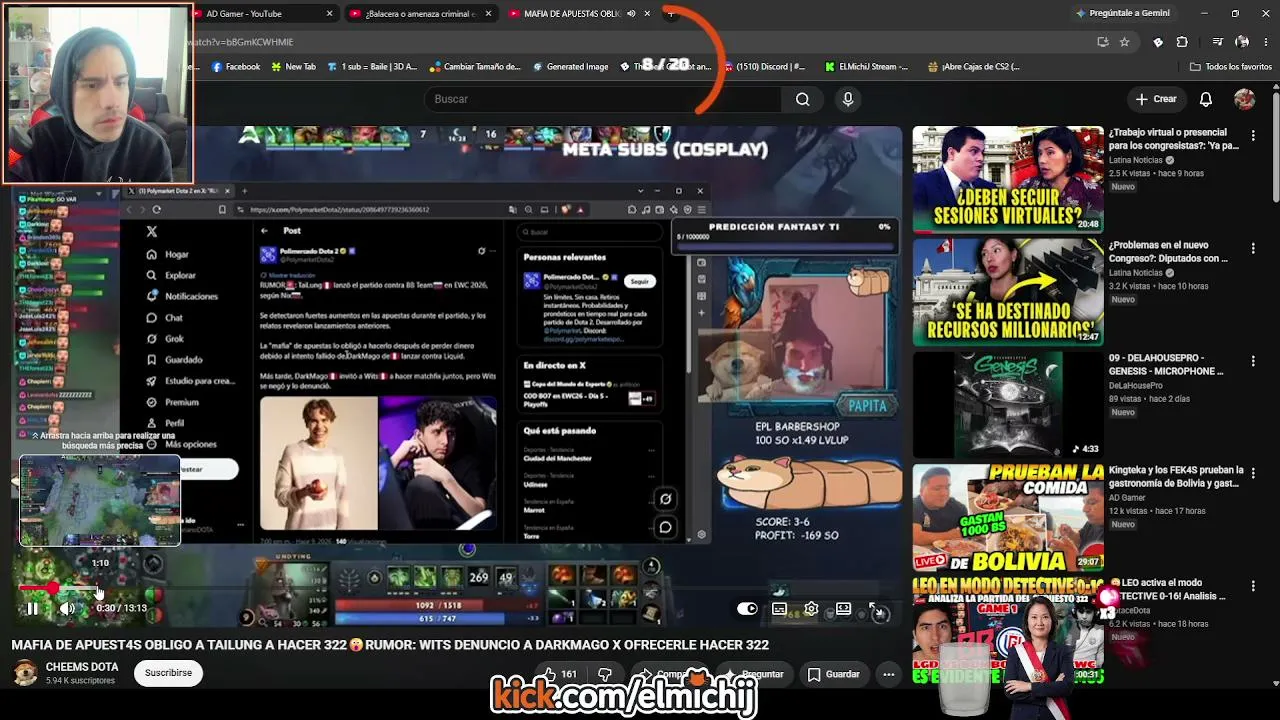1280x720 pixels.
Task: Open the ¿Deben seguir sesiones virtuales? thumbnail
Action: tap(1008, 179)
